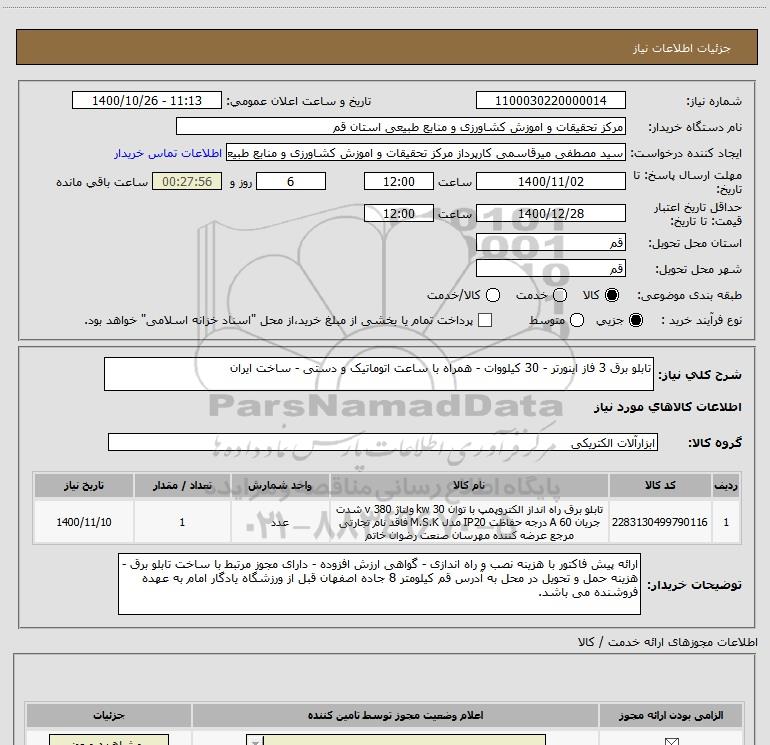
Task: Click the response deadline date 1400/11/02
Action: [x=550, y=181]
